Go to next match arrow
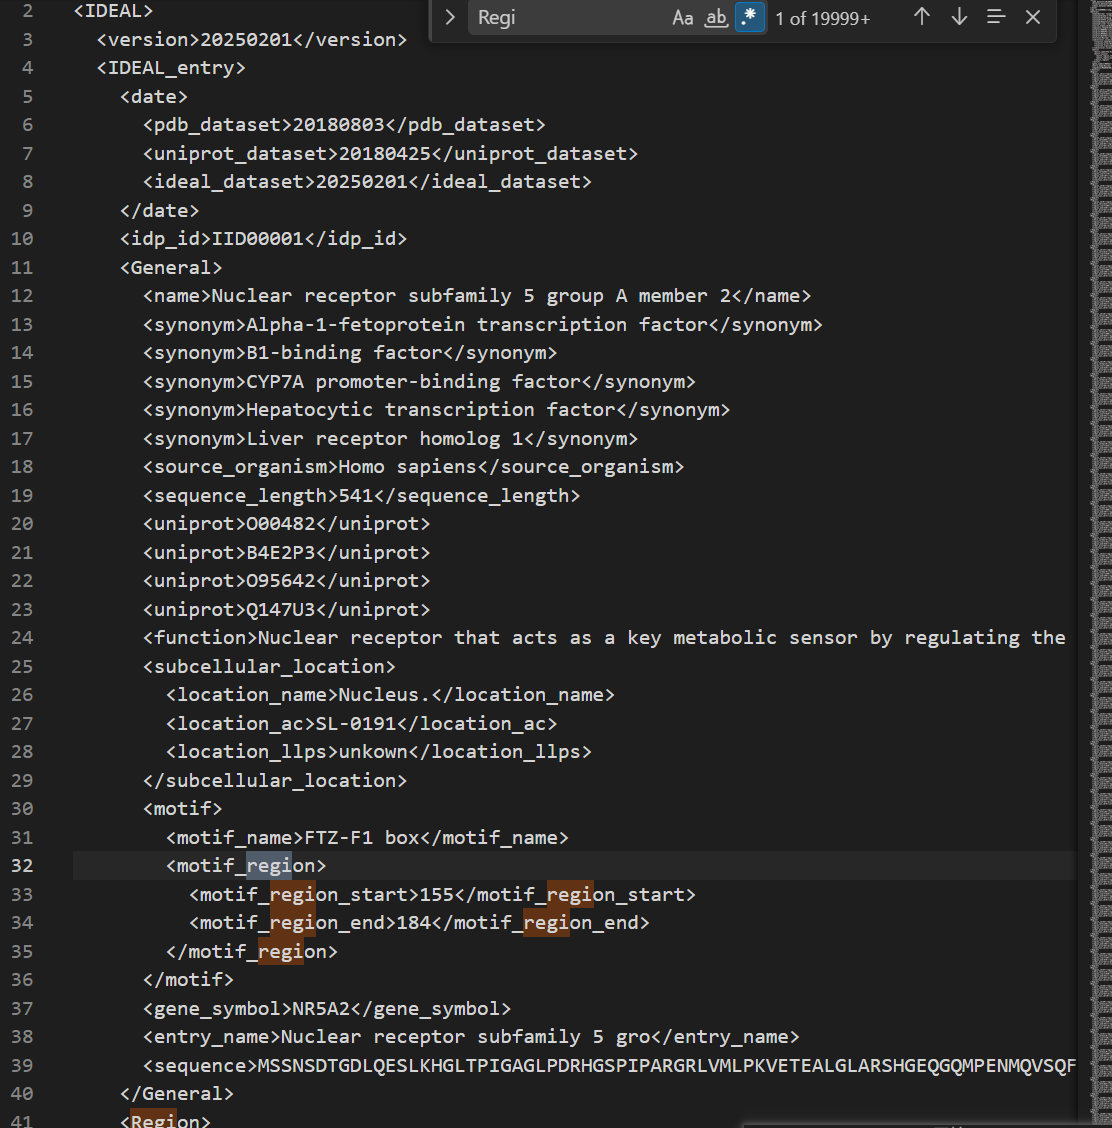Viewport: 1112px width, 1128px height. [959, 17]
